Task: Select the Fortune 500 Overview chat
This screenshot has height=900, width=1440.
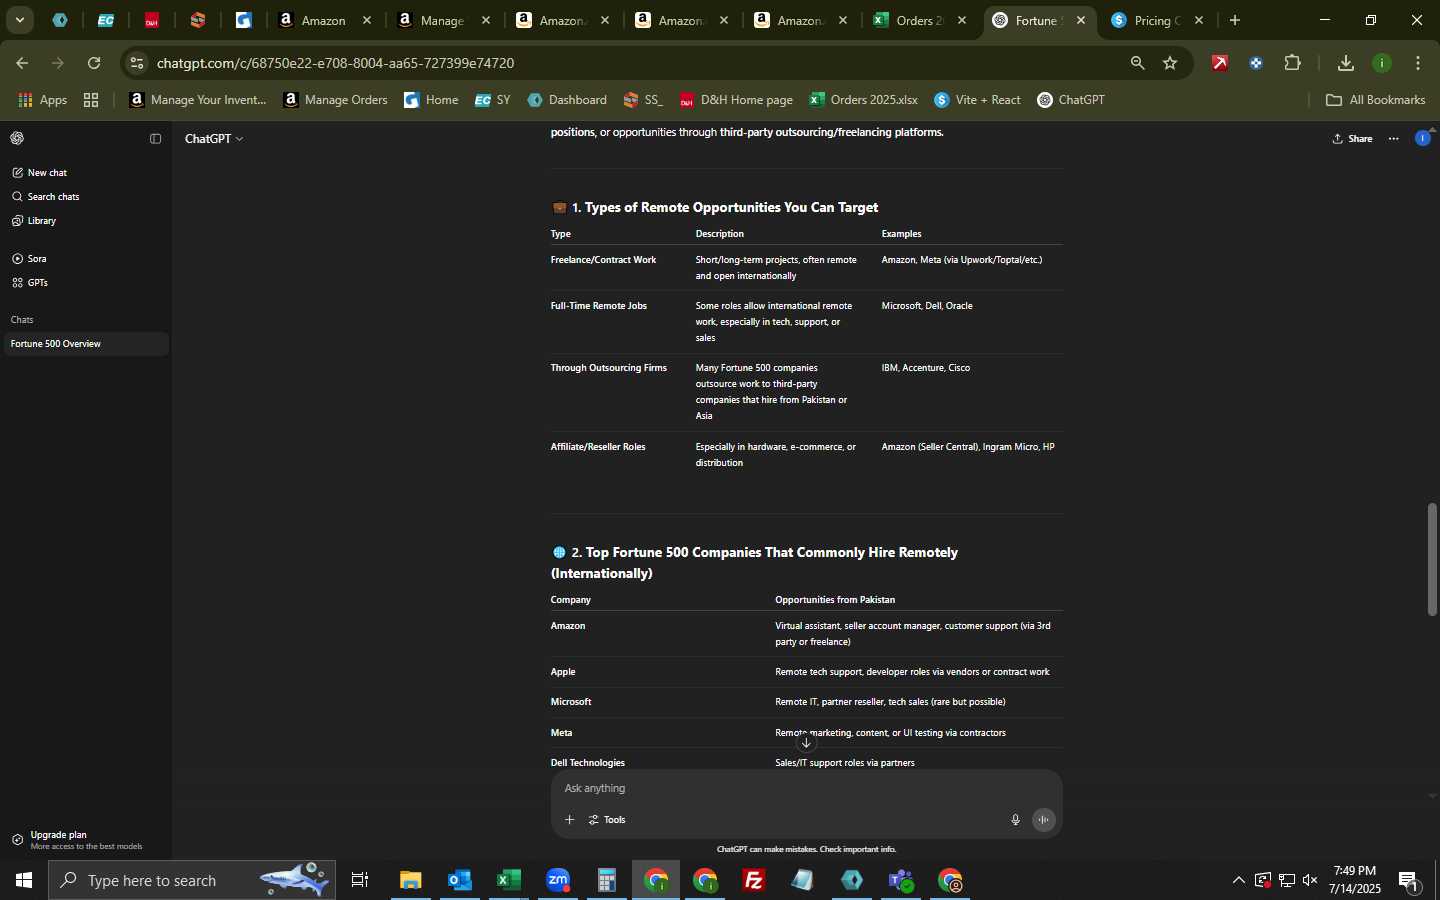Action: click(x=85, y=344)
